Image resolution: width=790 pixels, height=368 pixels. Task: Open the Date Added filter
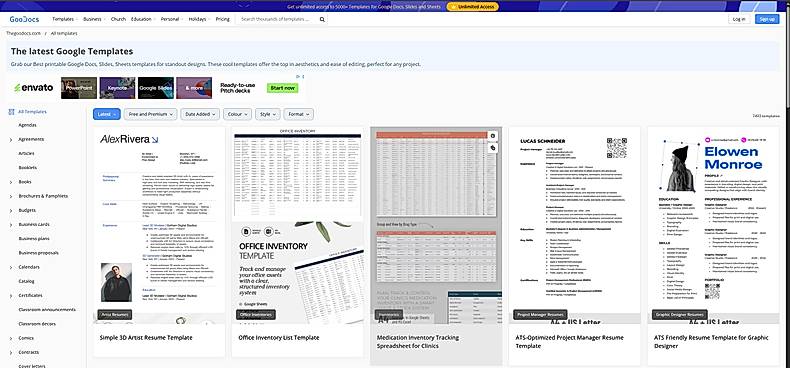200,114
